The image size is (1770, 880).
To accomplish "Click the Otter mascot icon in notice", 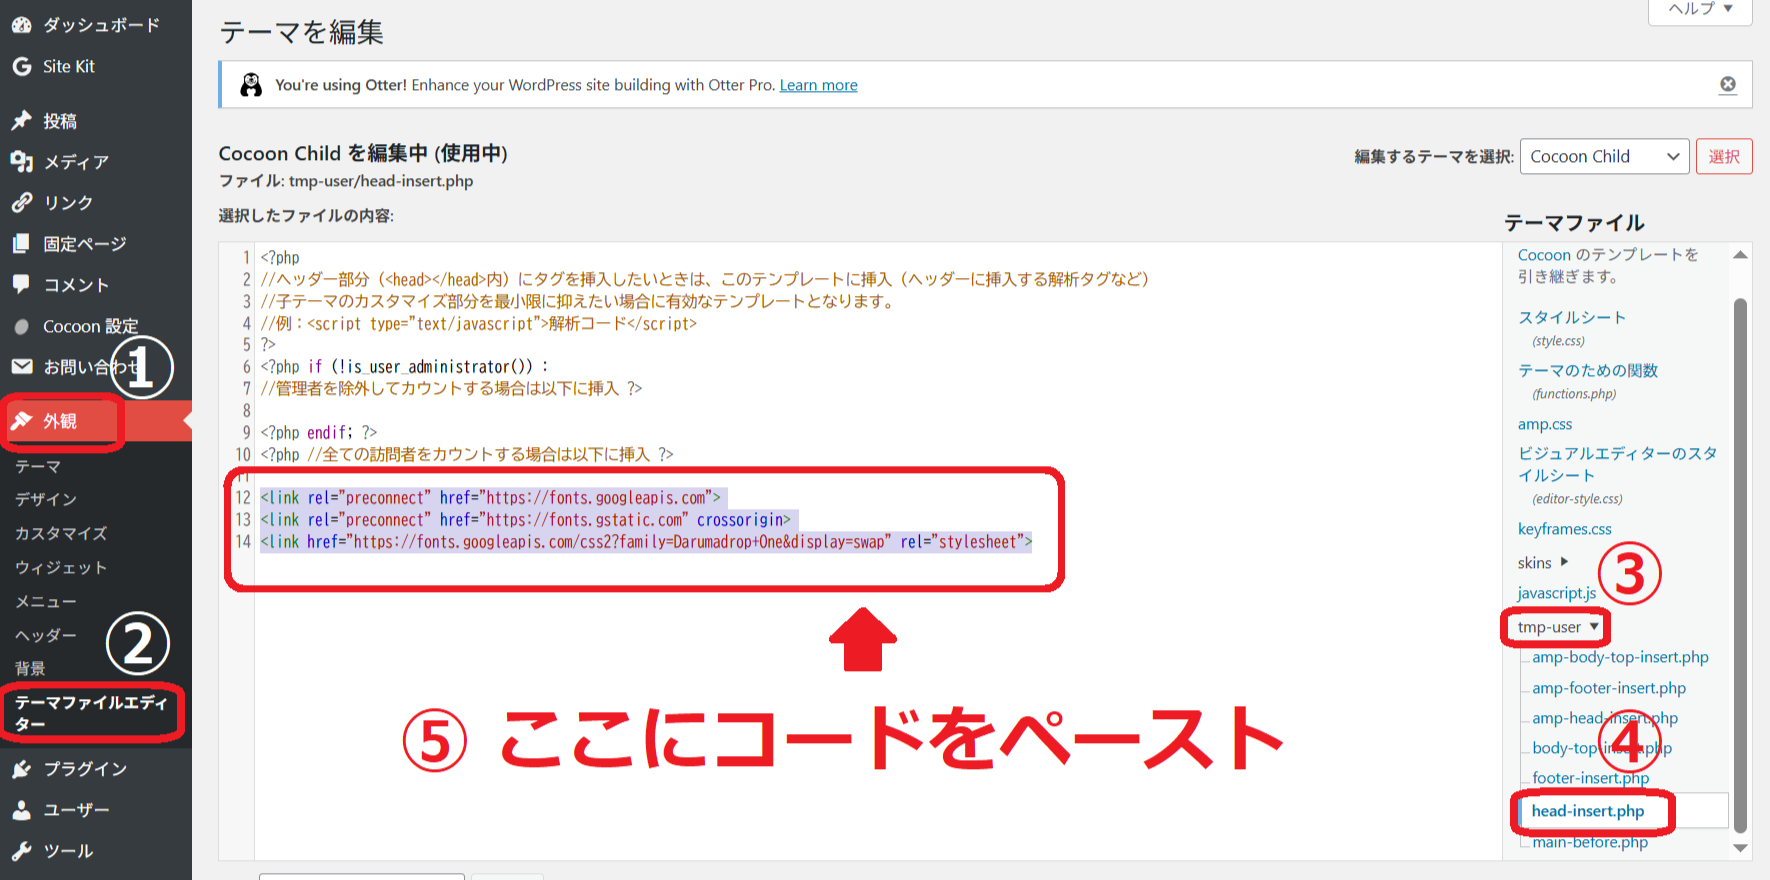I will click(251, 85).
